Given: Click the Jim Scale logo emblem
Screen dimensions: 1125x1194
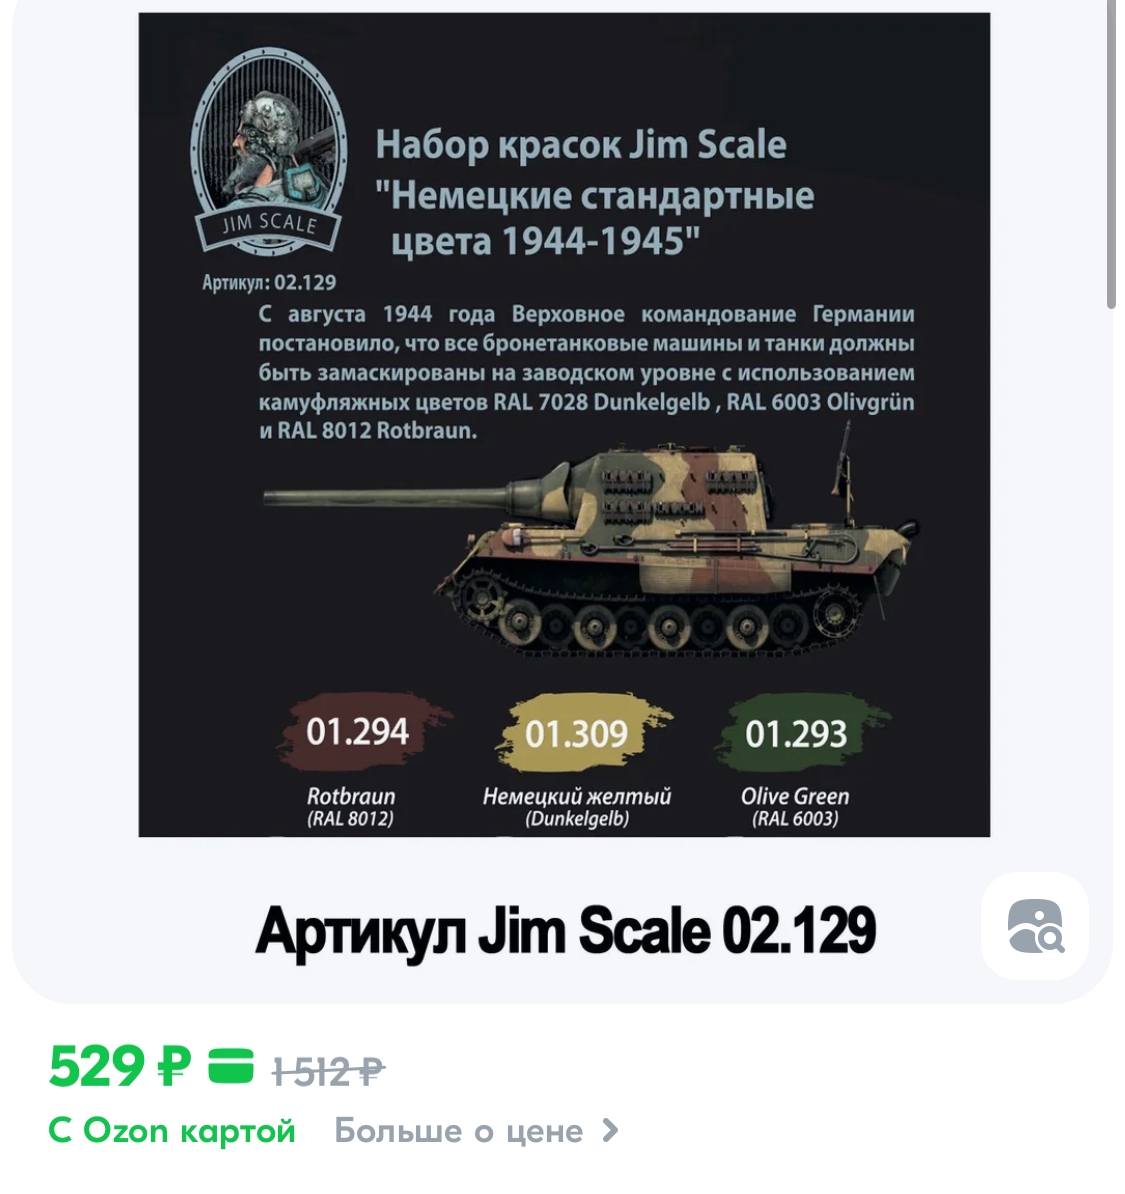Looking at the screenshot, I should [268, 152].
